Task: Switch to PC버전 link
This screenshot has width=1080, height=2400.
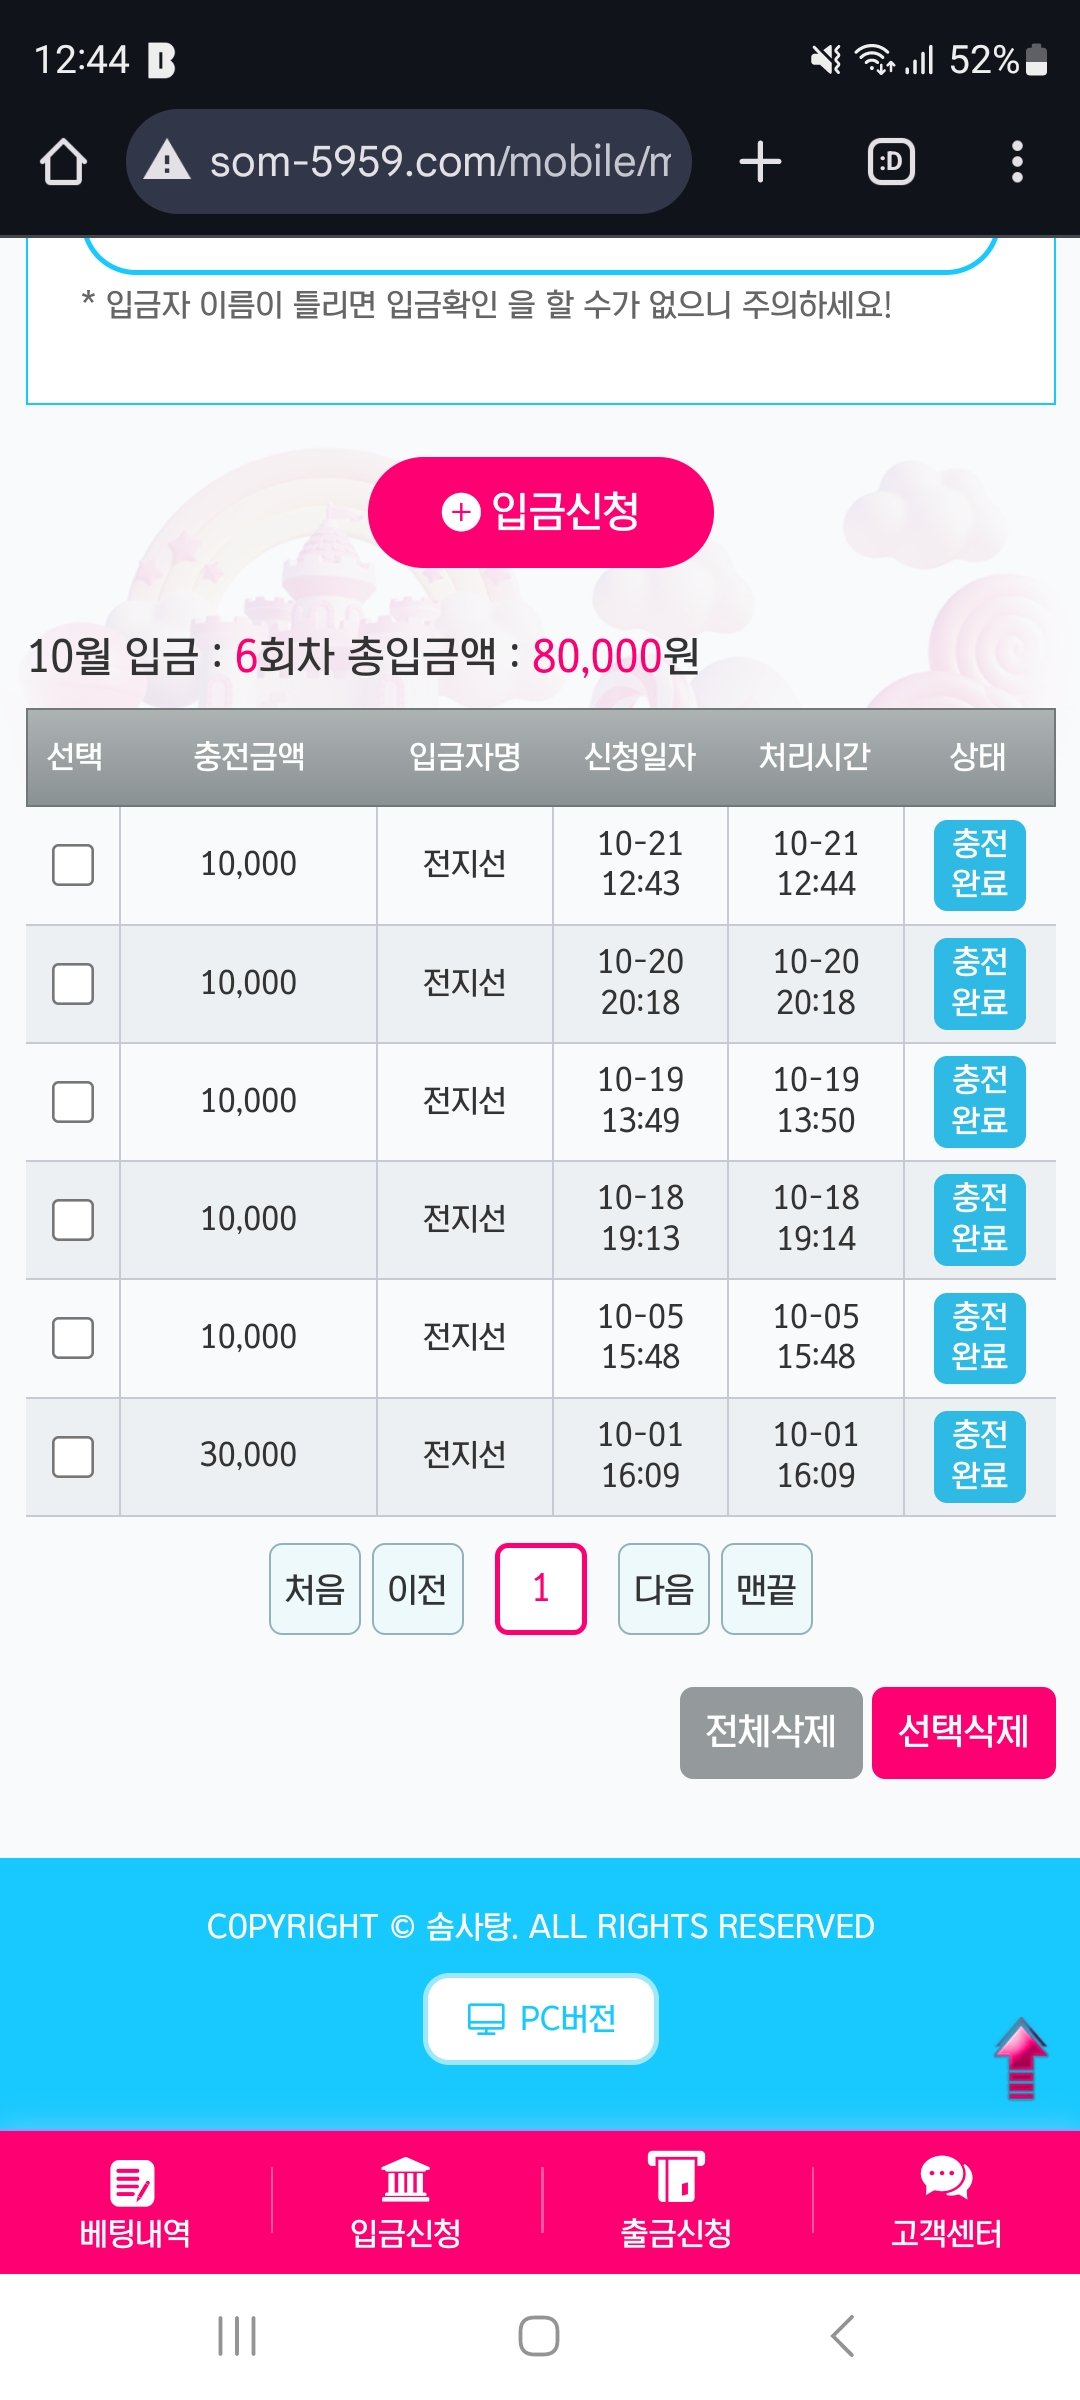Action: coord(541,2018)
